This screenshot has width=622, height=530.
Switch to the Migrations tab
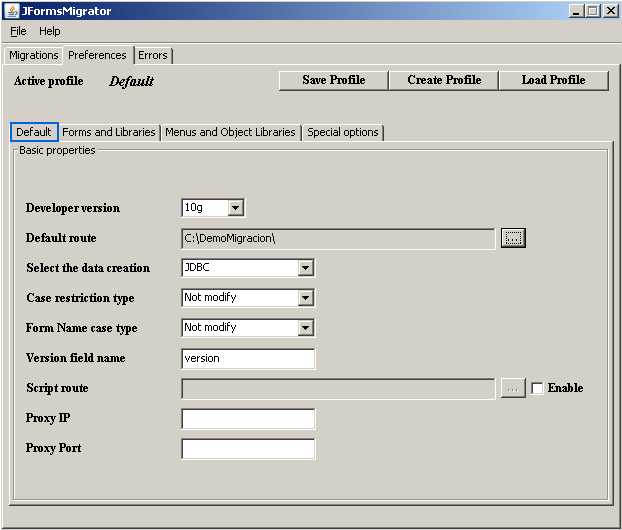point(34,55)
